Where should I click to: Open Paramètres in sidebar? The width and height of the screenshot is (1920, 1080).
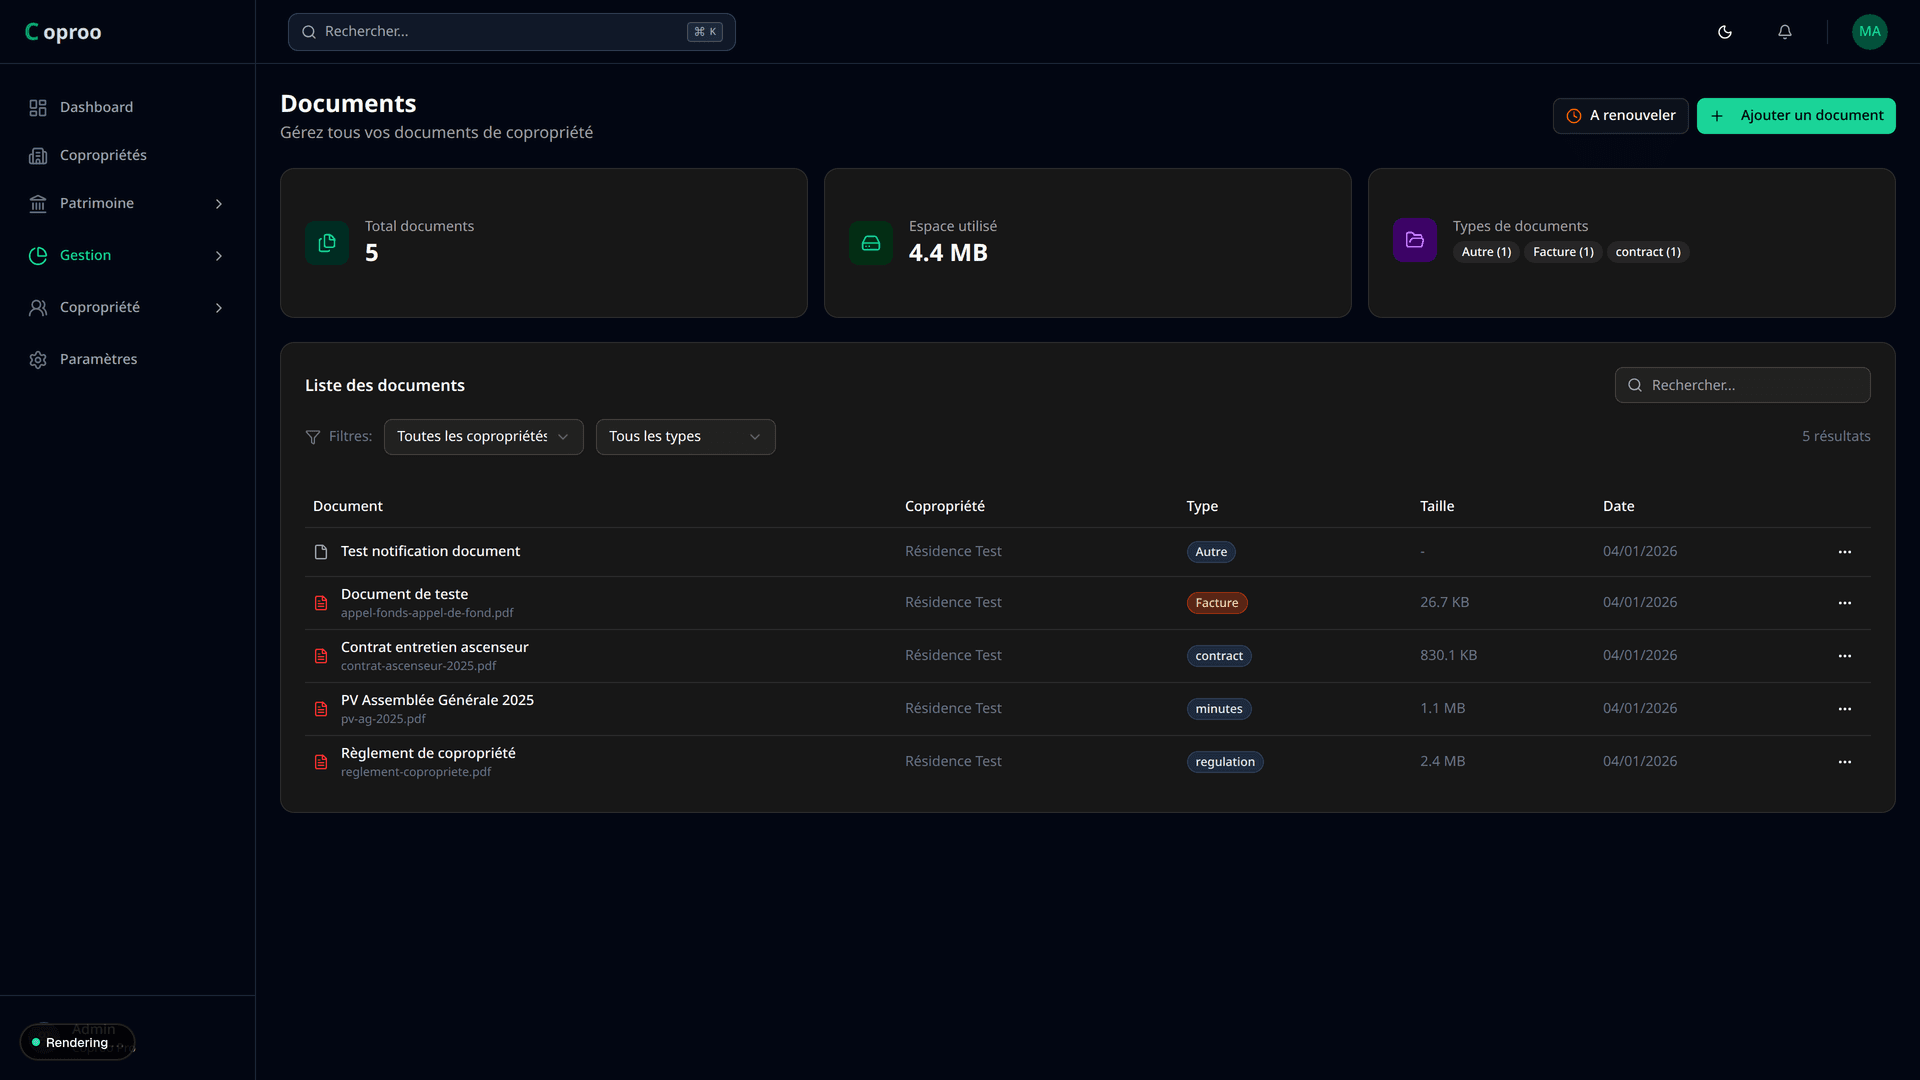[x=98, y=360]
